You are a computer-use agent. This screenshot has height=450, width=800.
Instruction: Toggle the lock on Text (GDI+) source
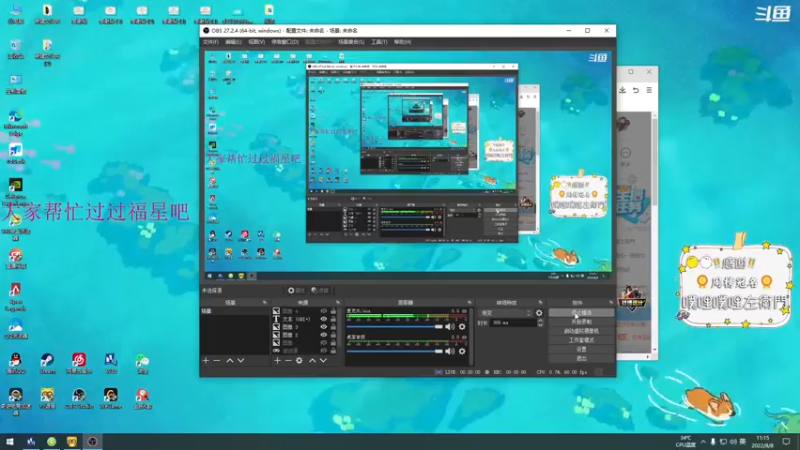pyautogui.click(x=333, y=319)
